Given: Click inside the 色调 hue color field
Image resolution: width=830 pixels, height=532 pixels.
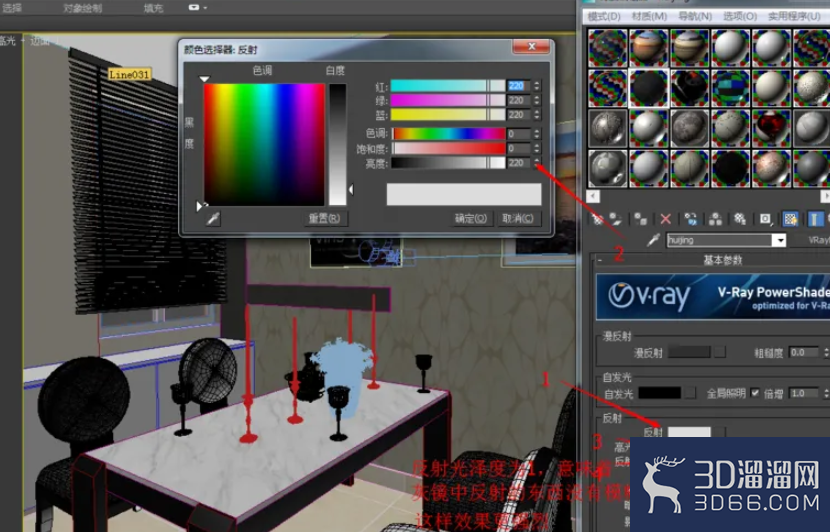Looking at the screenshot, I should tap(264, 145).
